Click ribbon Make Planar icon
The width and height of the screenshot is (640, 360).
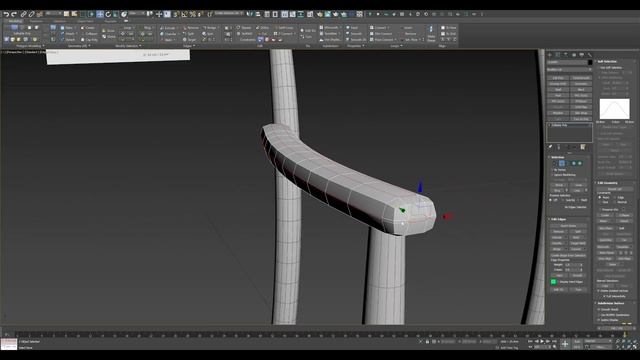pyautogui.click(x=431, y=33)
